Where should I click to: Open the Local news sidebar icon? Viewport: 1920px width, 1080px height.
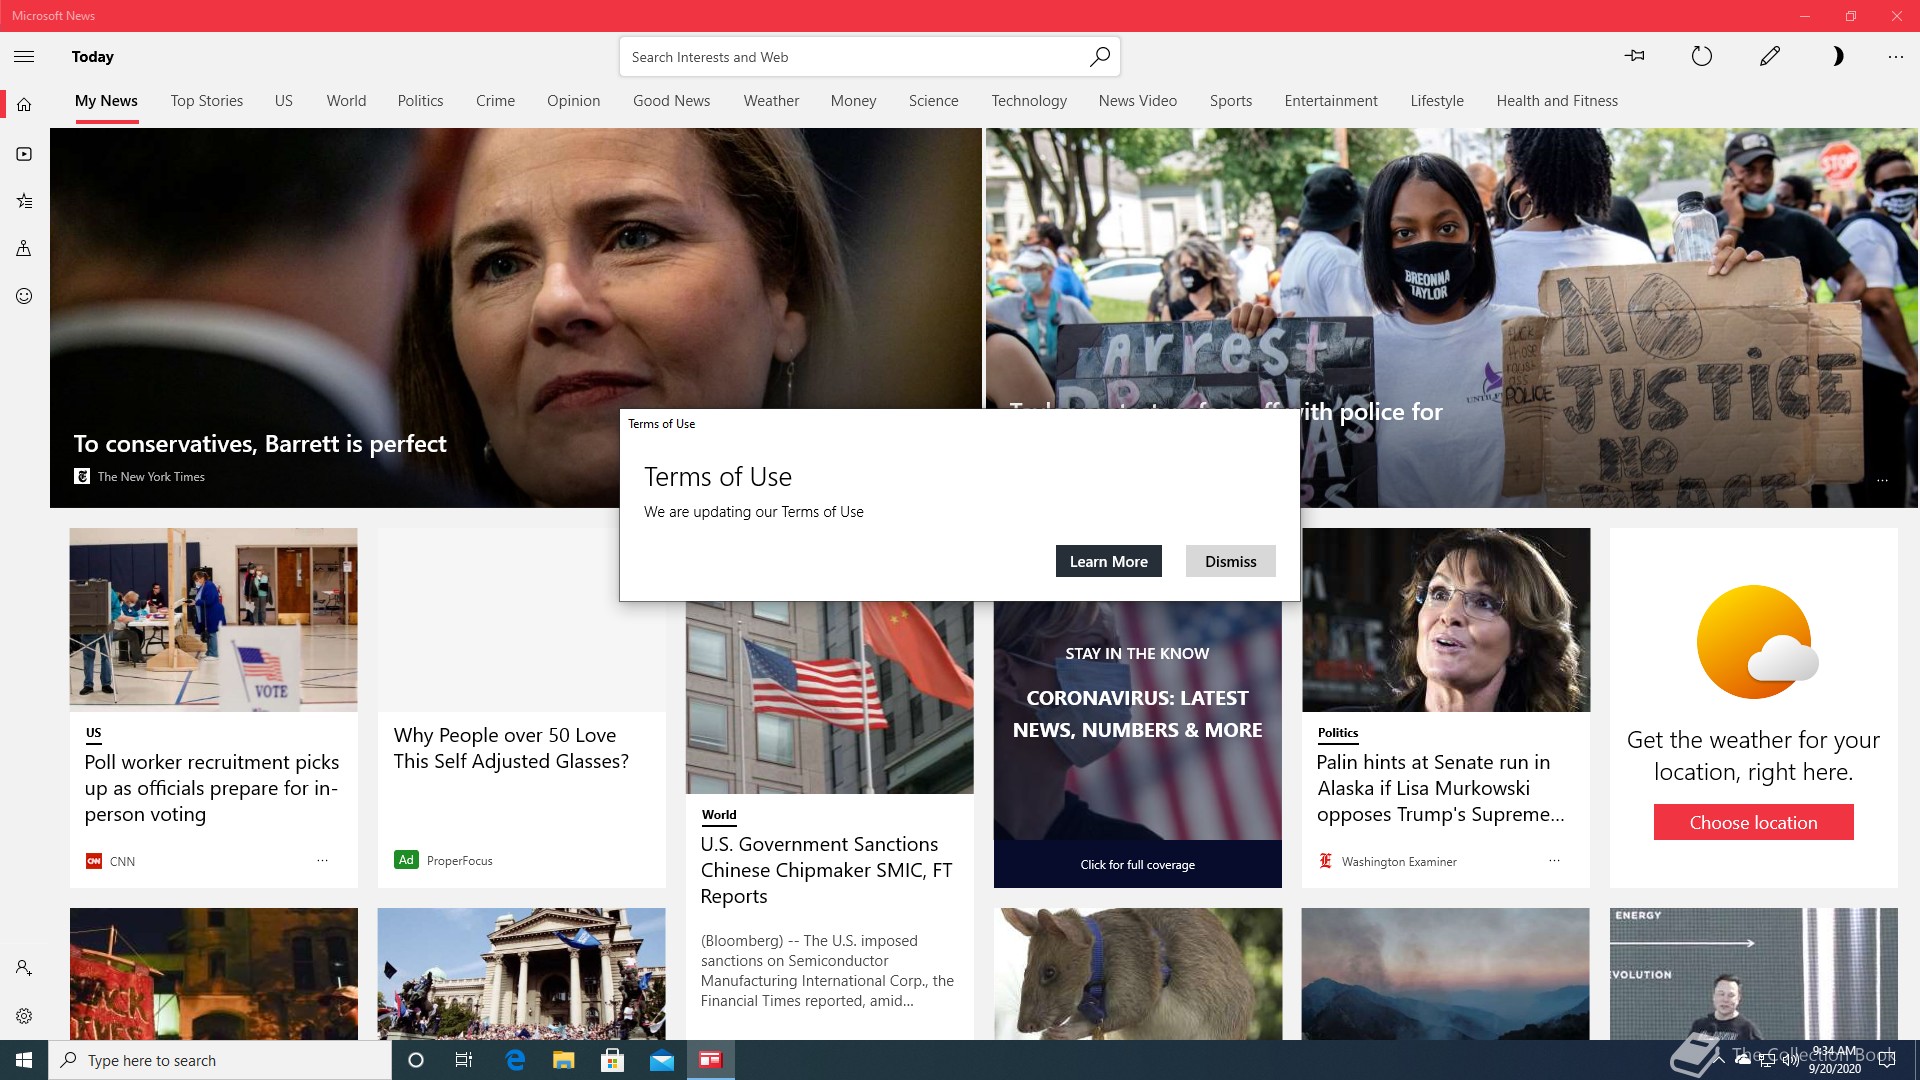click(24, 248)
